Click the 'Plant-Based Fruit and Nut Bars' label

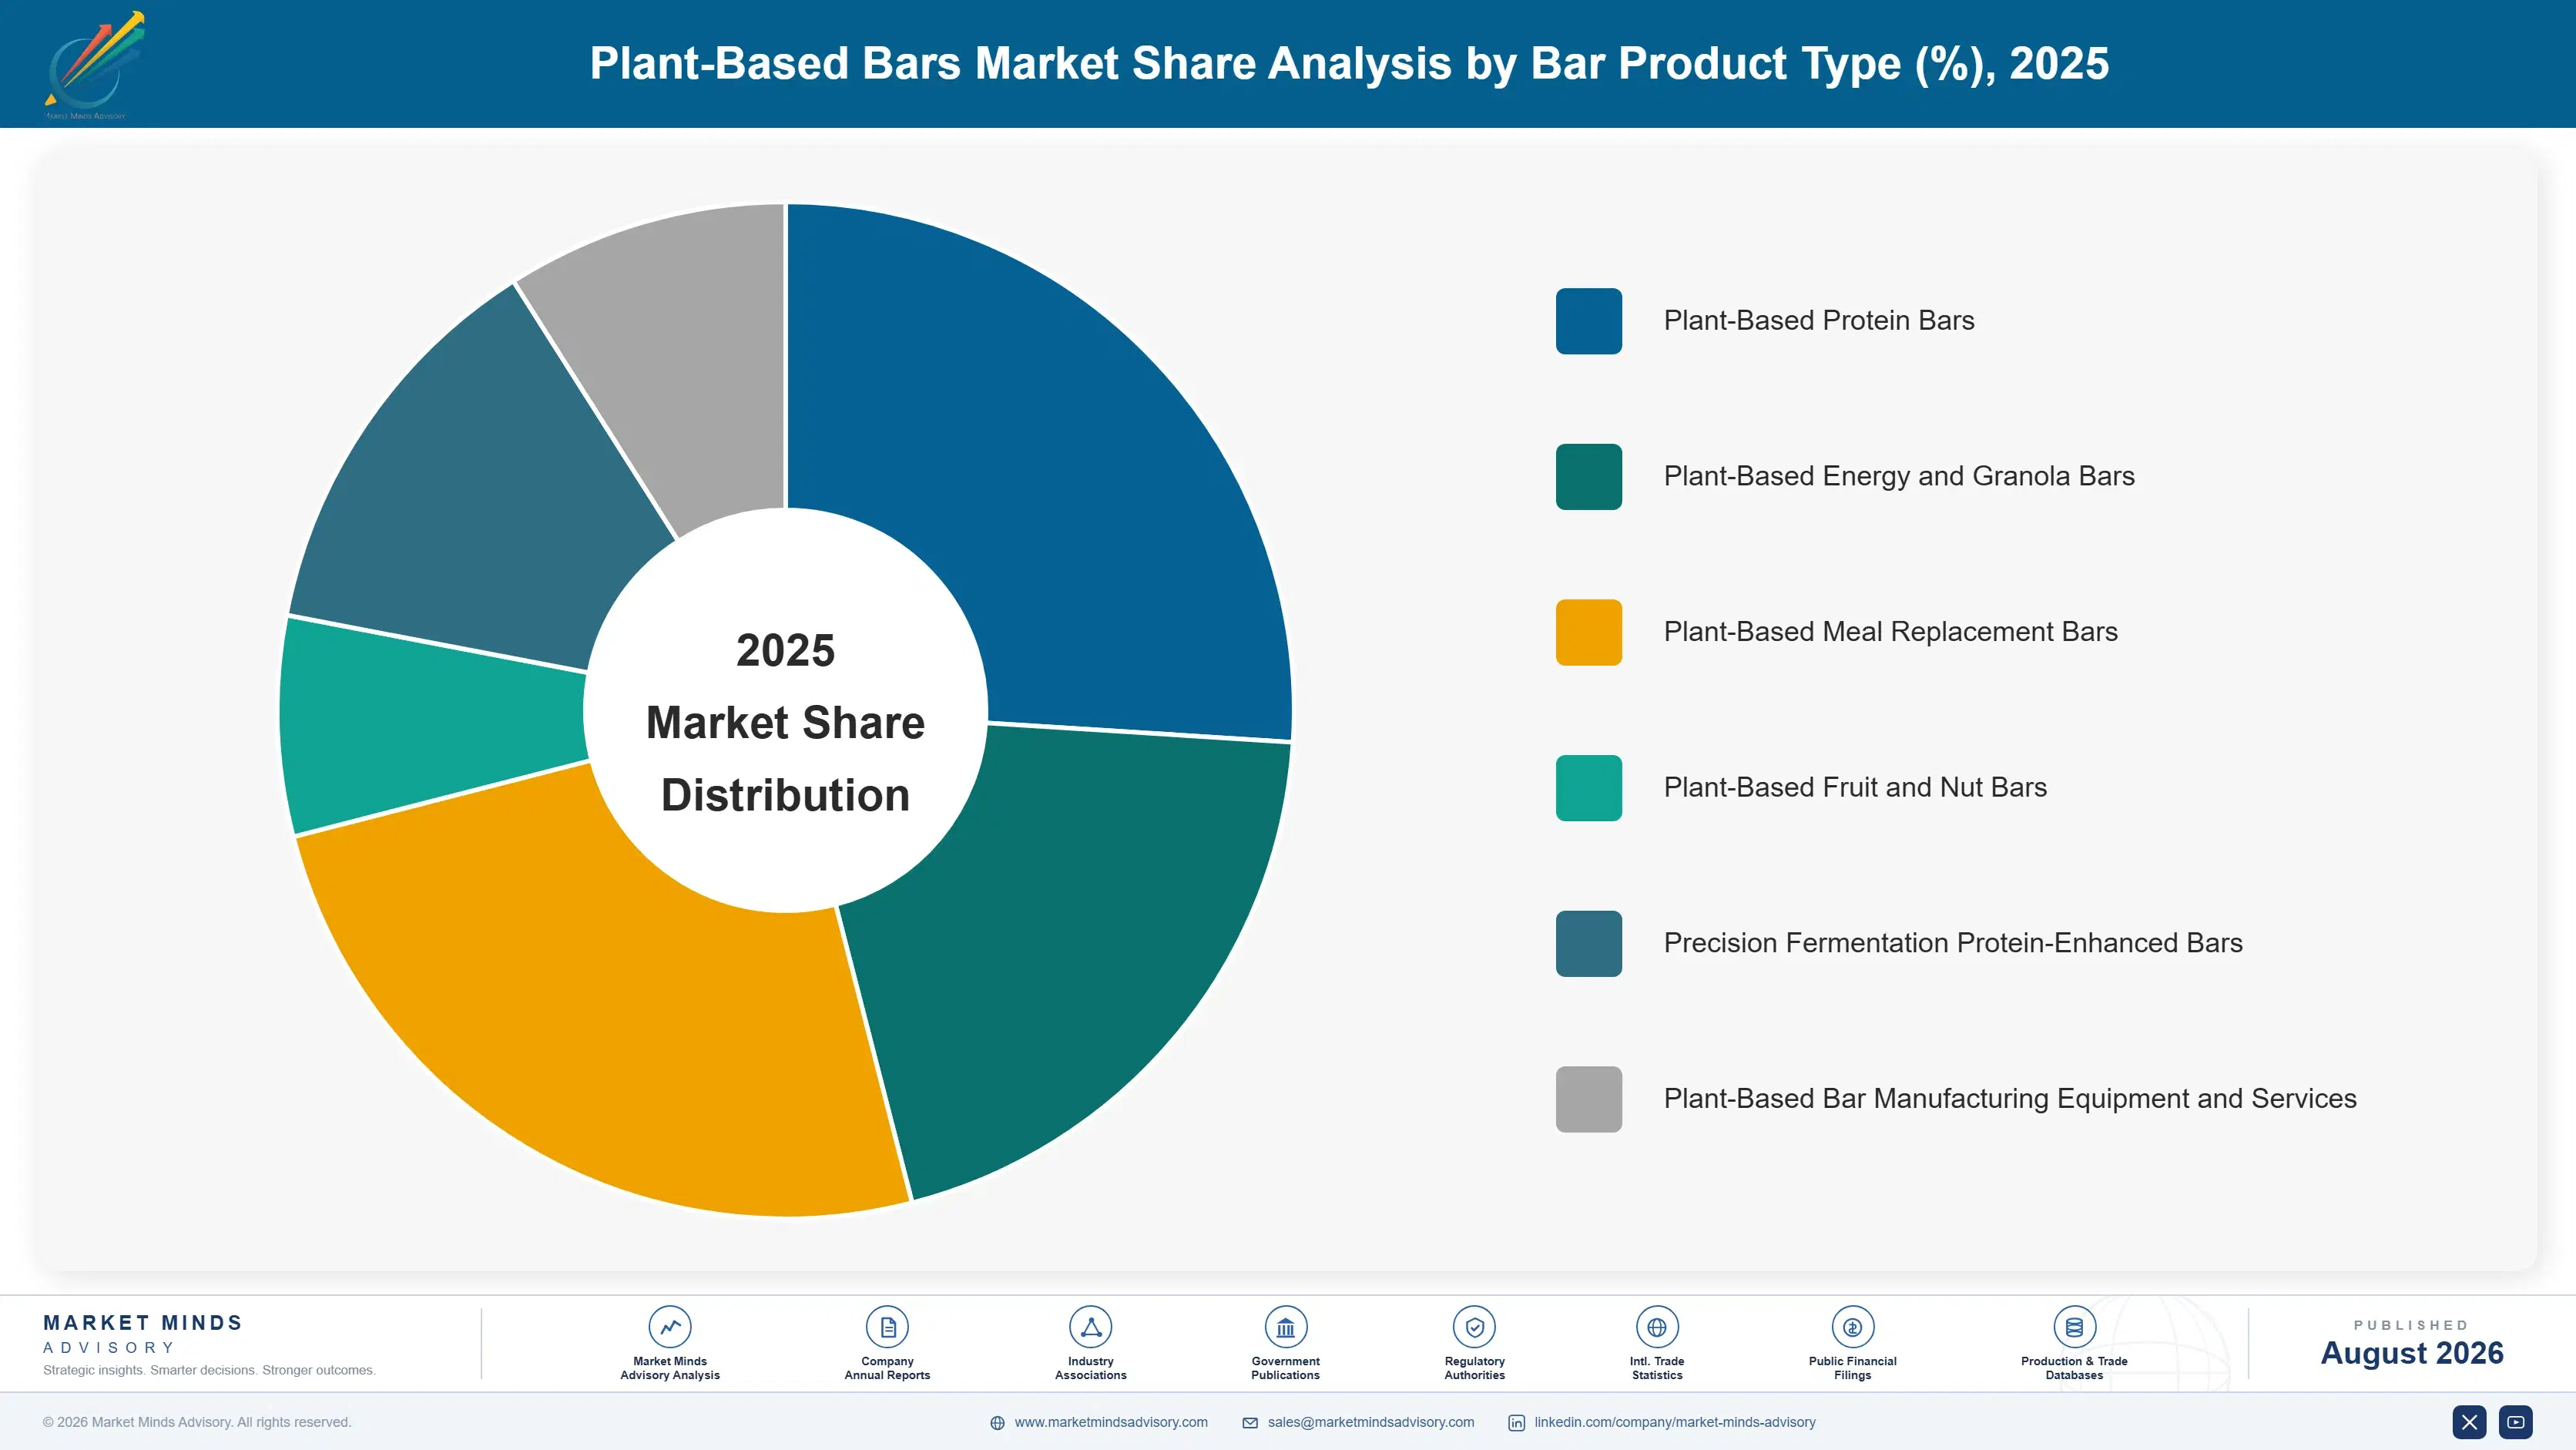[x=1855, y=788]
